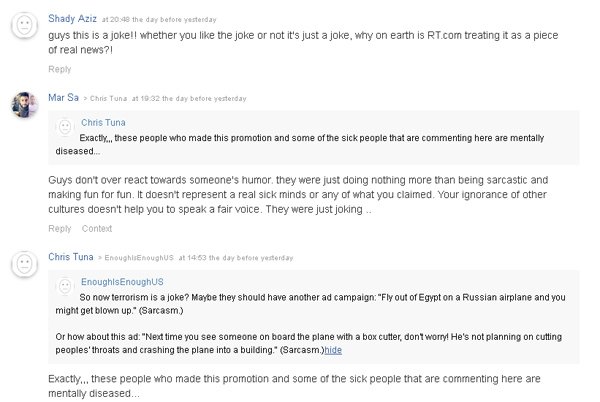The height and width of the screenshot is (402, 600).
Task: Open EnoughIsEnoughUS name inside the quote box
Action: [121, 283]
